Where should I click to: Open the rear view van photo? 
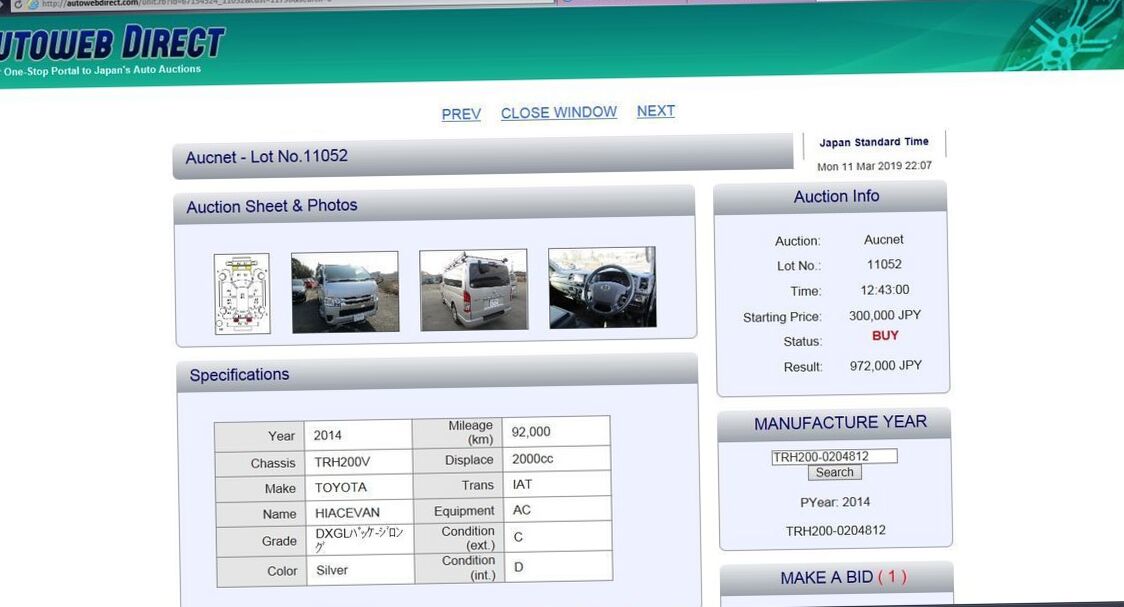474,290
